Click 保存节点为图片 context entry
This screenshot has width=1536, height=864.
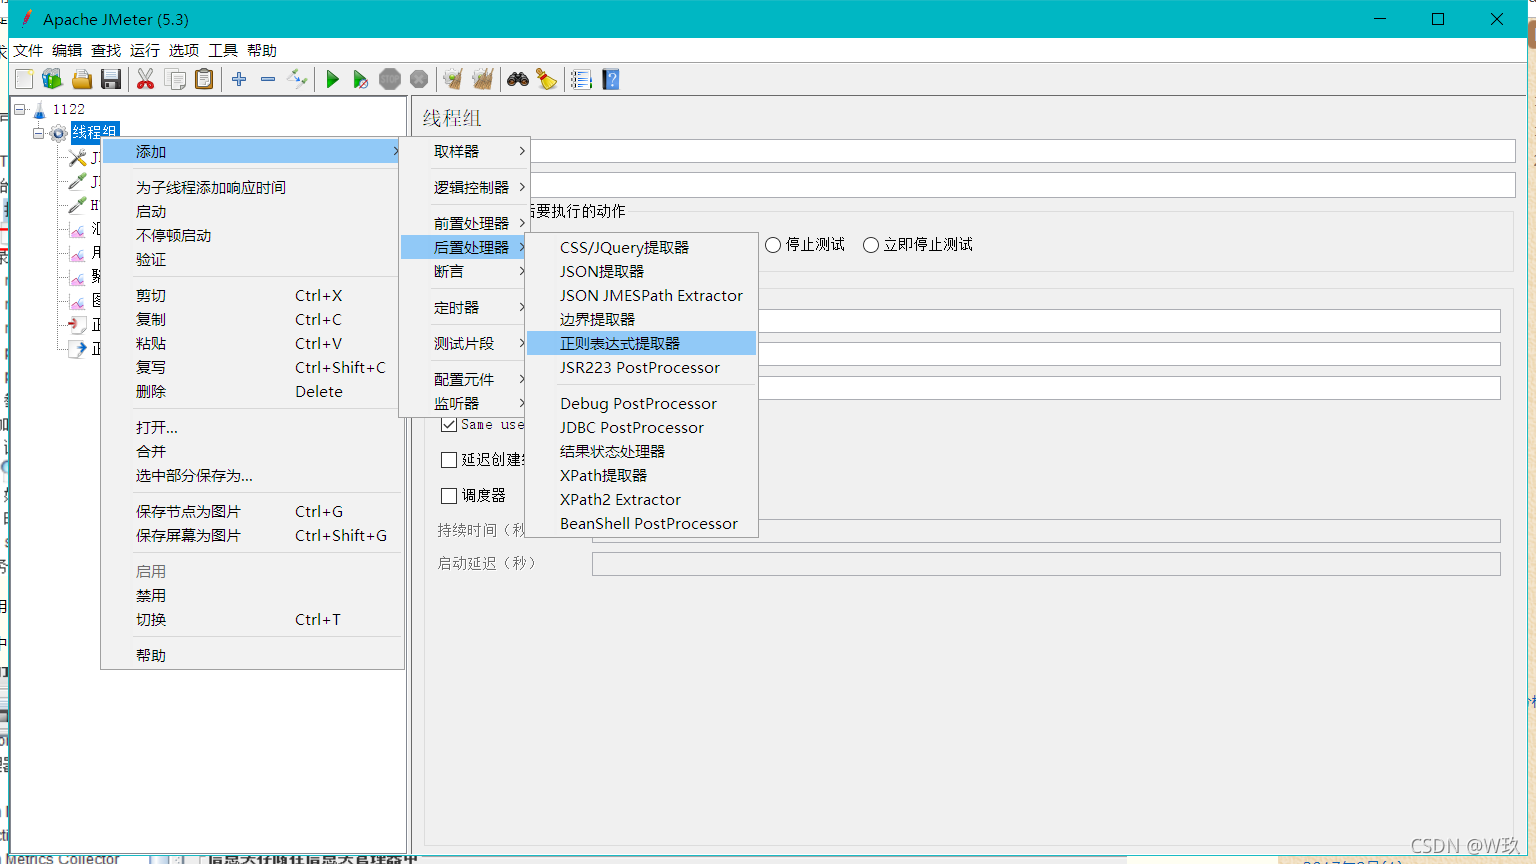tap(252, 511)
